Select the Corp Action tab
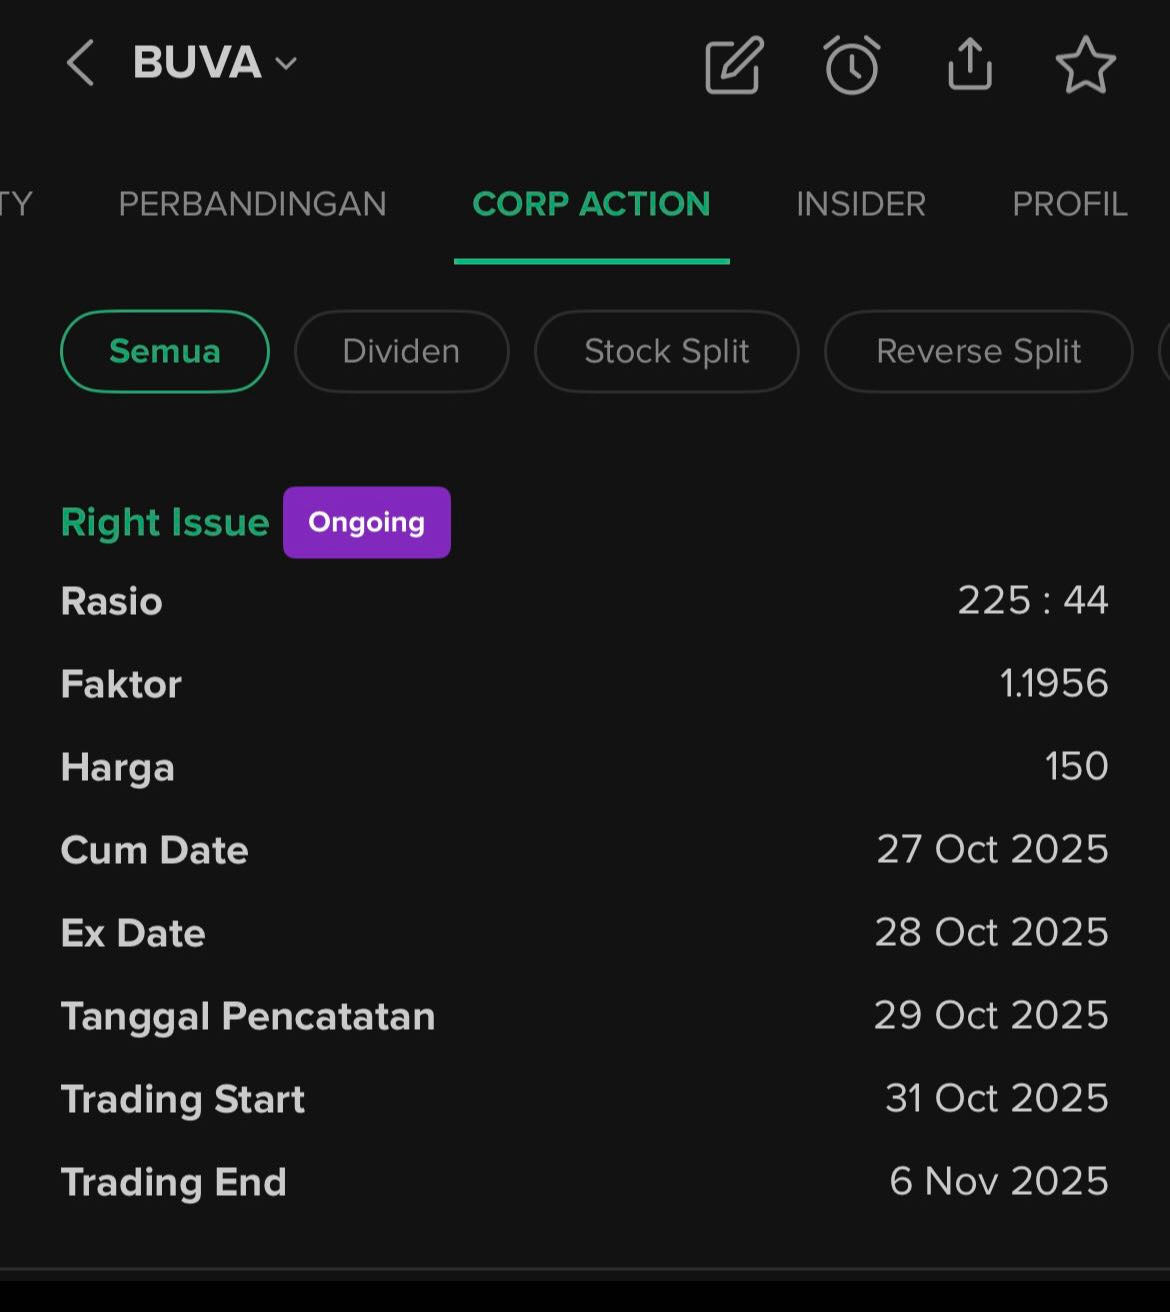 (x=591, y=204)
